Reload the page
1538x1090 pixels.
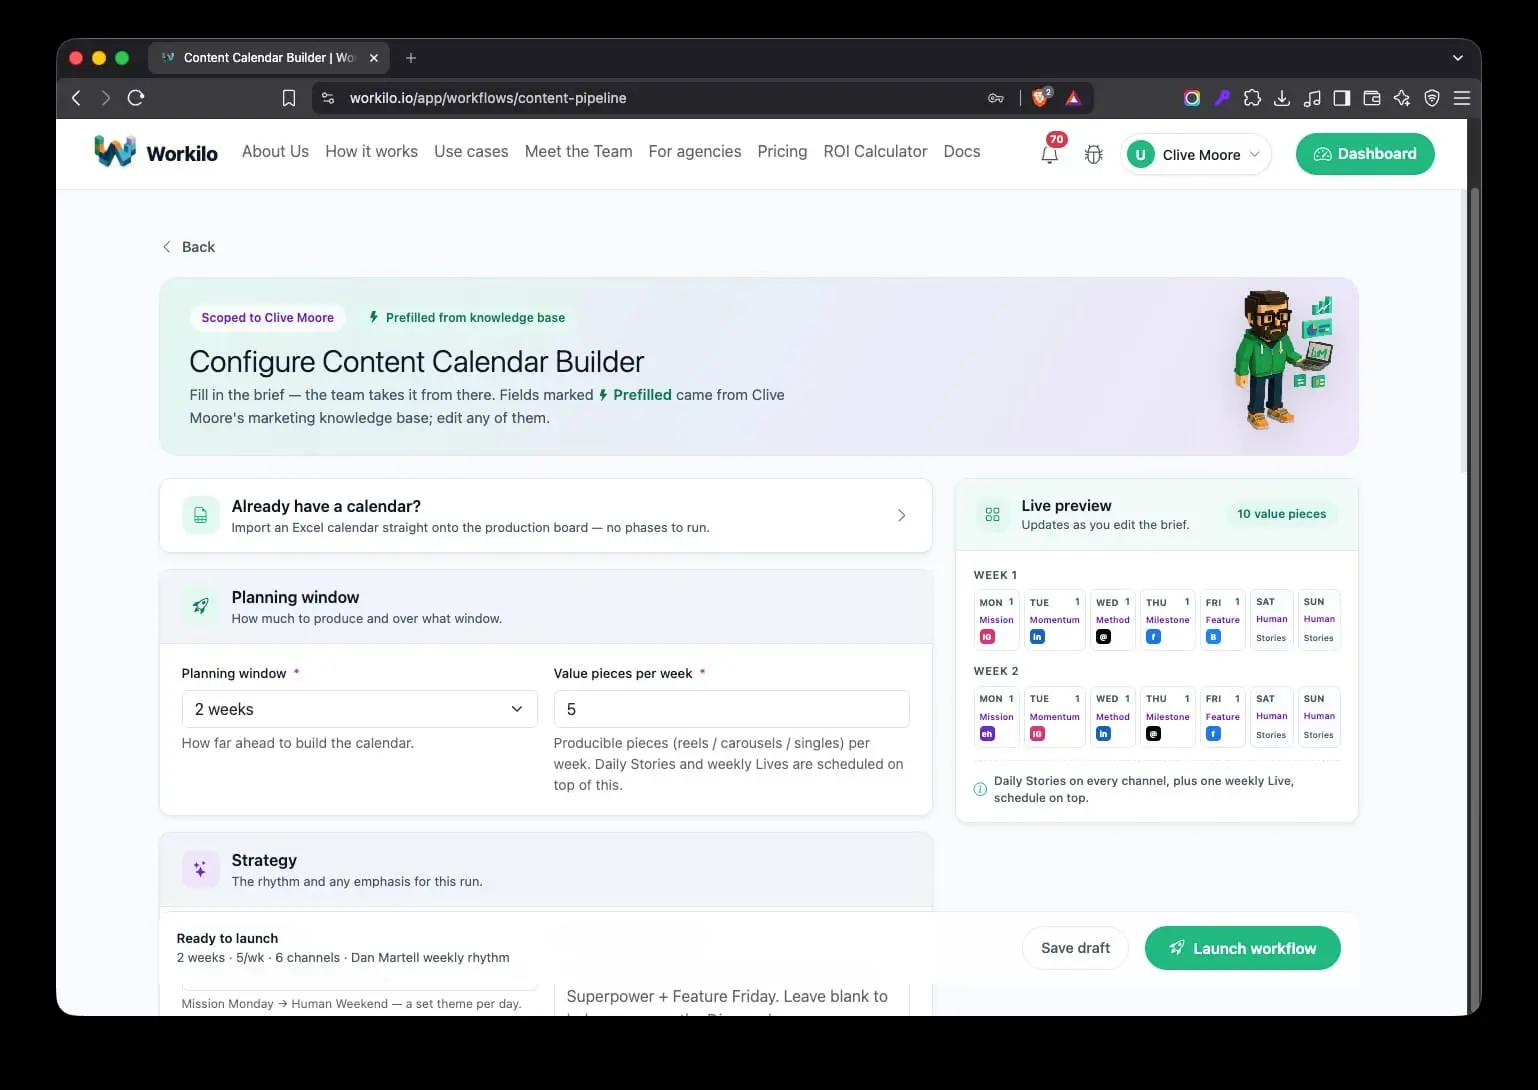136,98
